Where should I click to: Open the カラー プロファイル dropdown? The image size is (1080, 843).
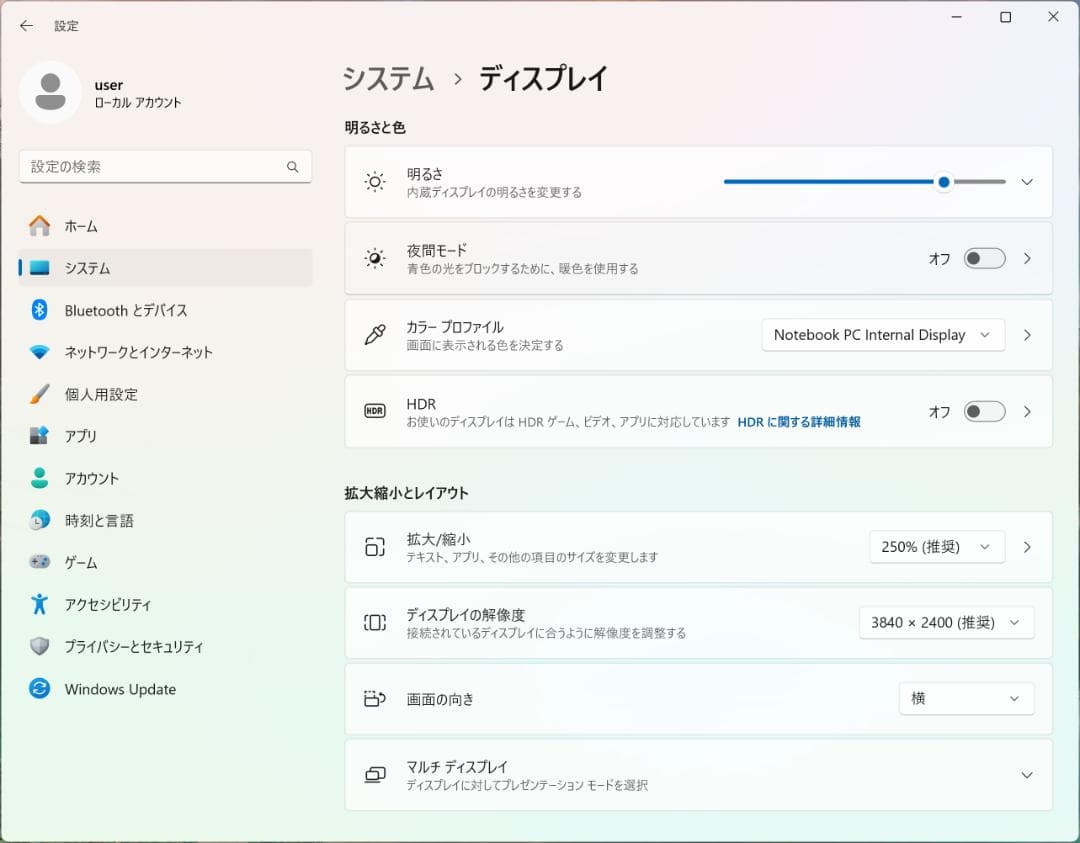coord(882,335)
